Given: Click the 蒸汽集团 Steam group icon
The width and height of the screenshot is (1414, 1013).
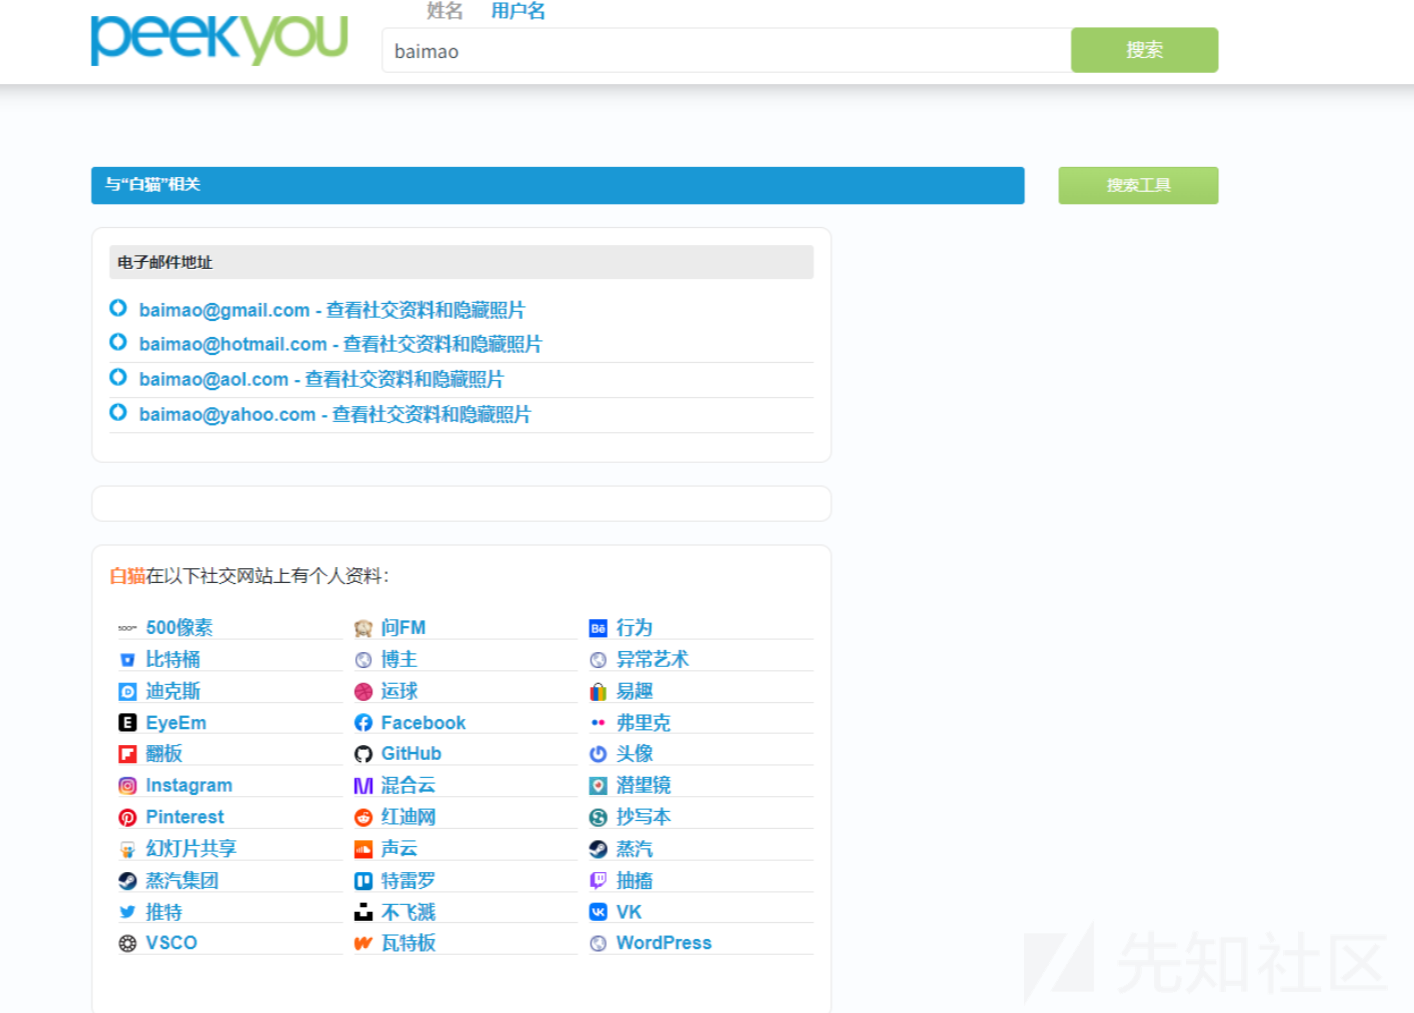Looking at the screenshot, I should (127, 881).
